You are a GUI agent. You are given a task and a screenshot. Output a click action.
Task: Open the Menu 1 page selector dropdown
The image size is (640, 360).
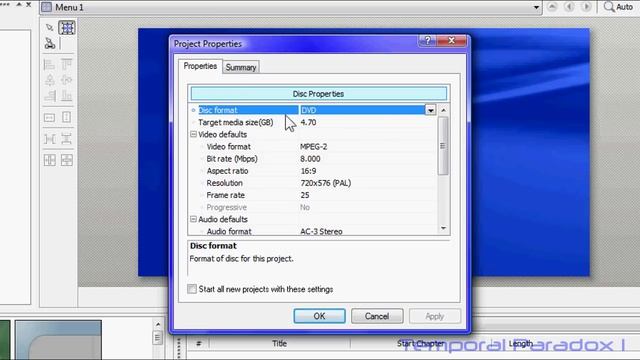point(536,7)
